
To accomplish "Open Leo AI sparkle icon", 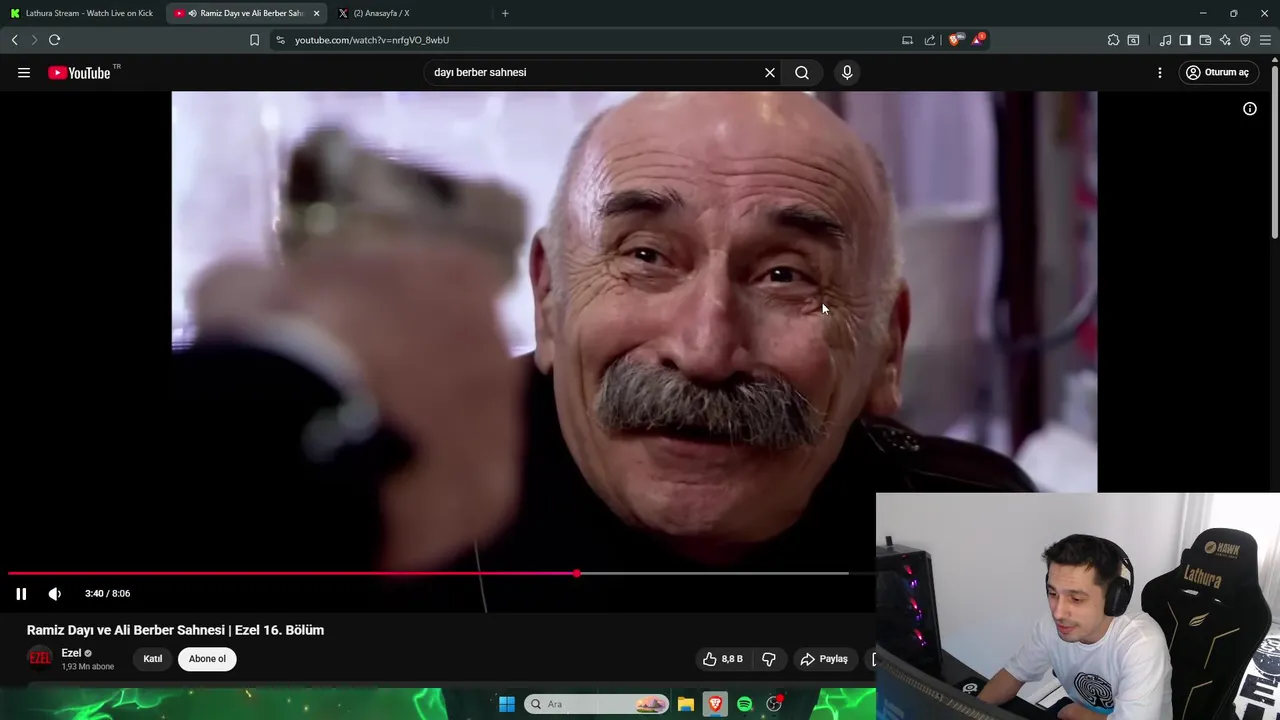I will point(1225,40).
